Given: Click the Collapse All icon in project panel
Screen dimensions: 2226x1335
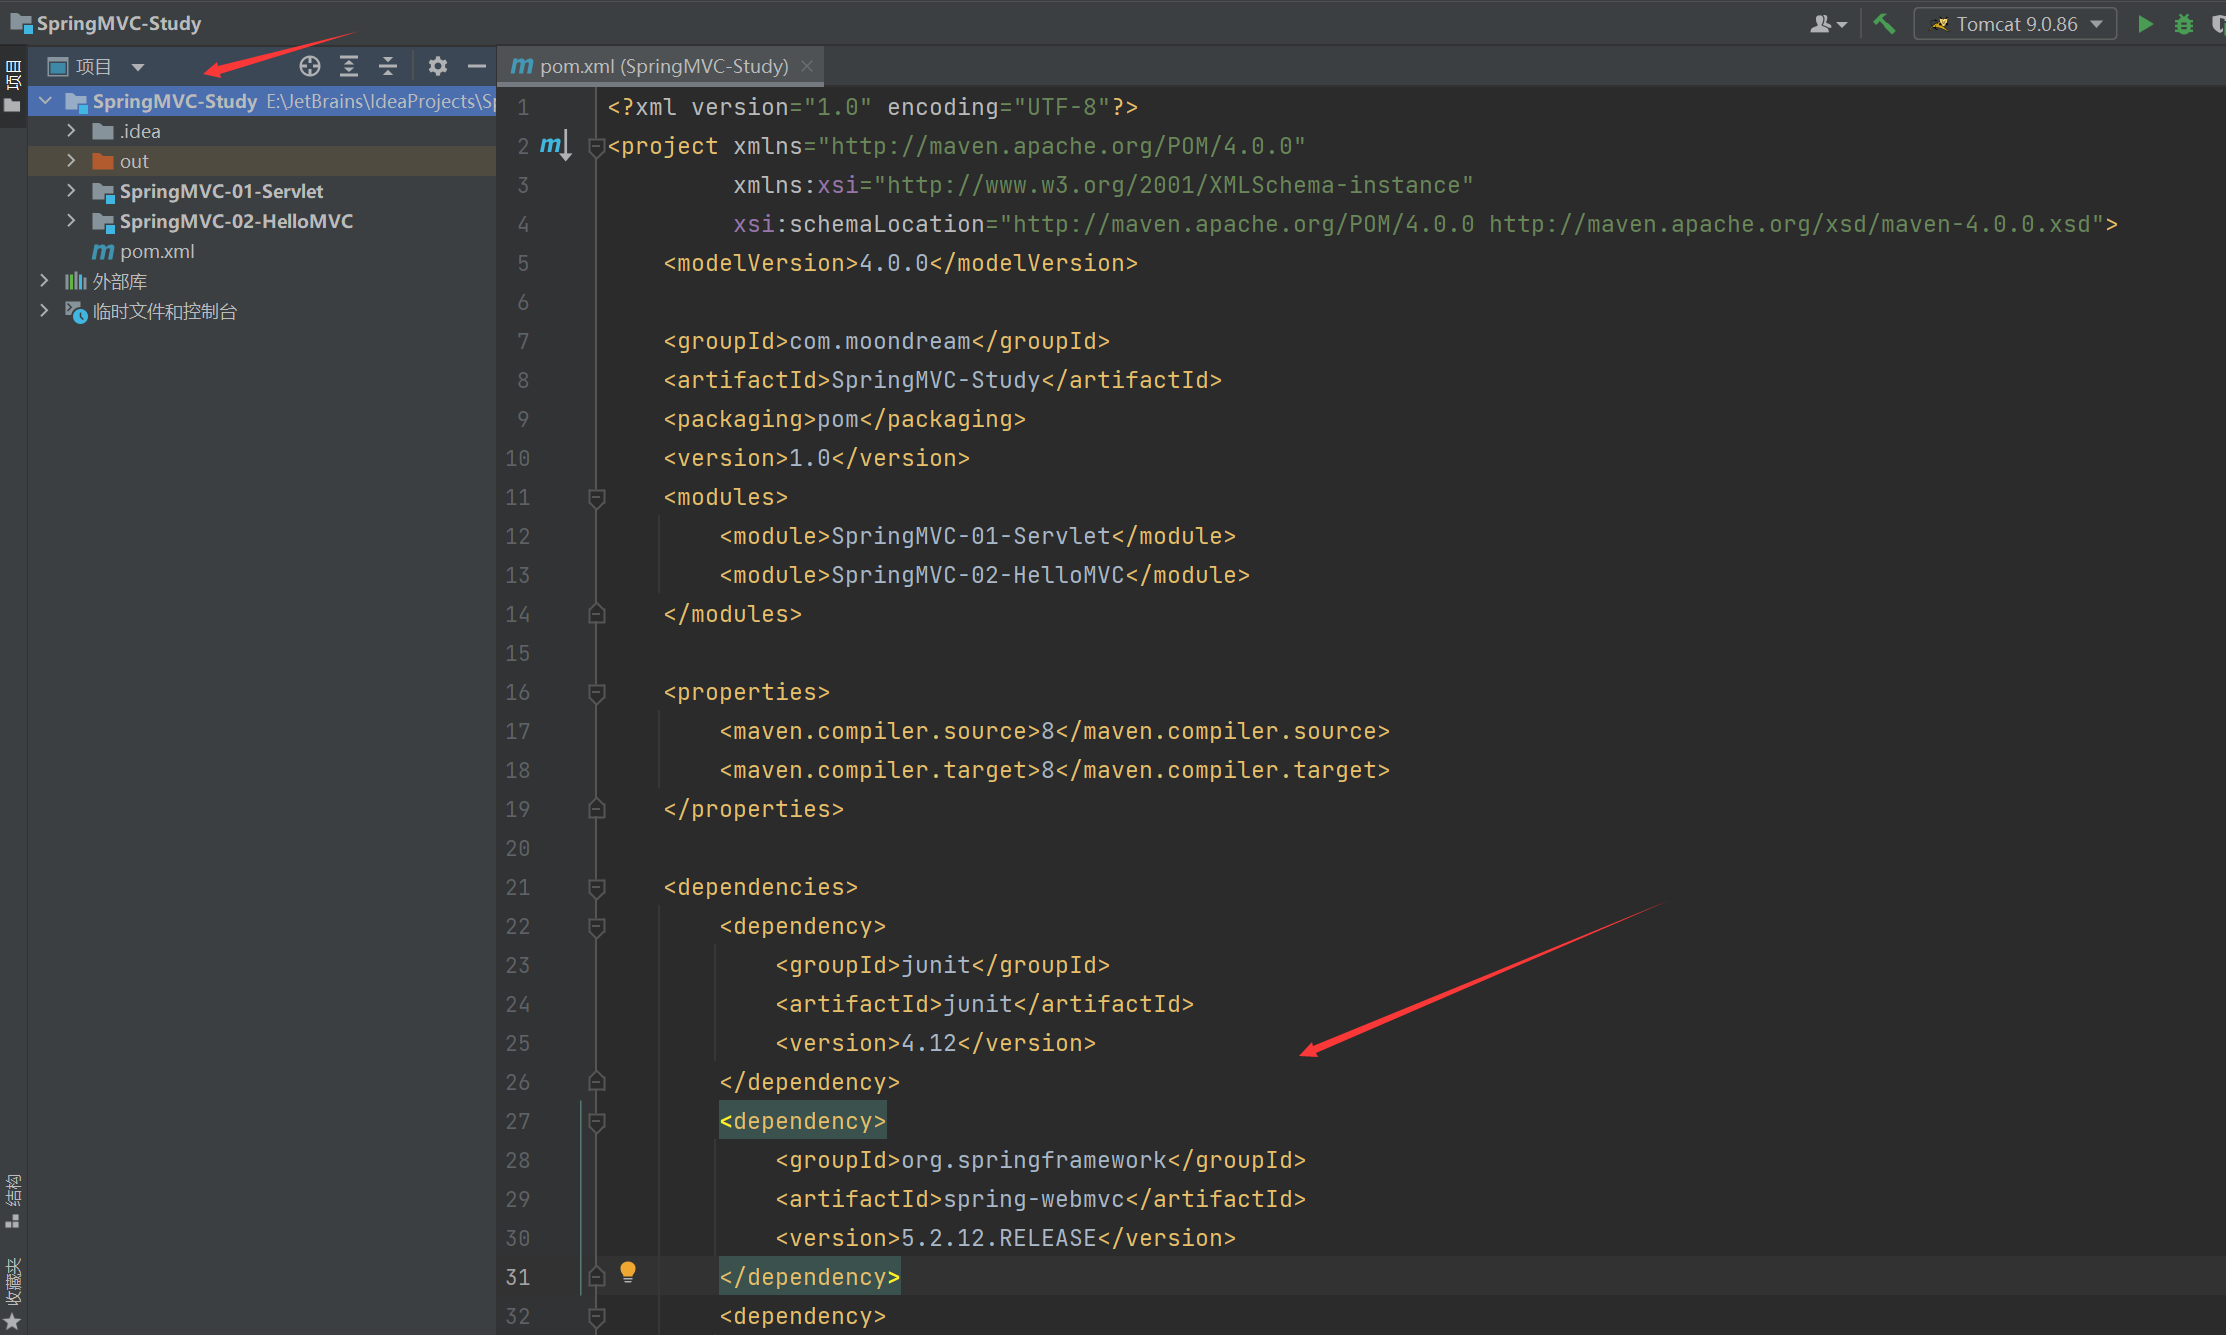Looking at the screenshot, I should pyautogui.click(x=388, y=67).
